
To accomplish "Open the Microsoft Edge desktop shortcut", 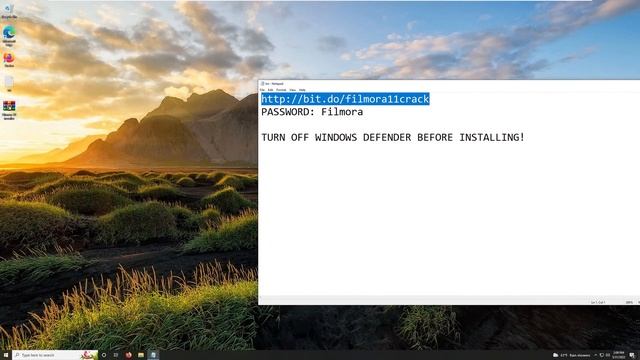I will coord(9,36).
